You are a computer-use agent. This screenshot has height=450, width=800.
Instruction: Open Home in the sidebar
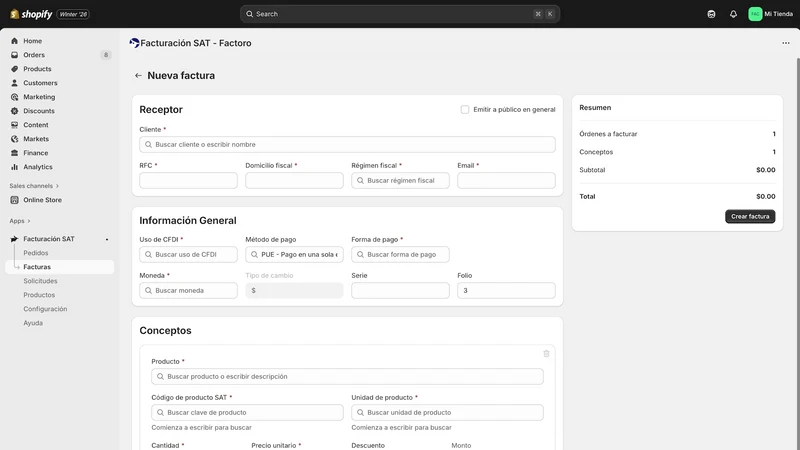pos(33,41)
